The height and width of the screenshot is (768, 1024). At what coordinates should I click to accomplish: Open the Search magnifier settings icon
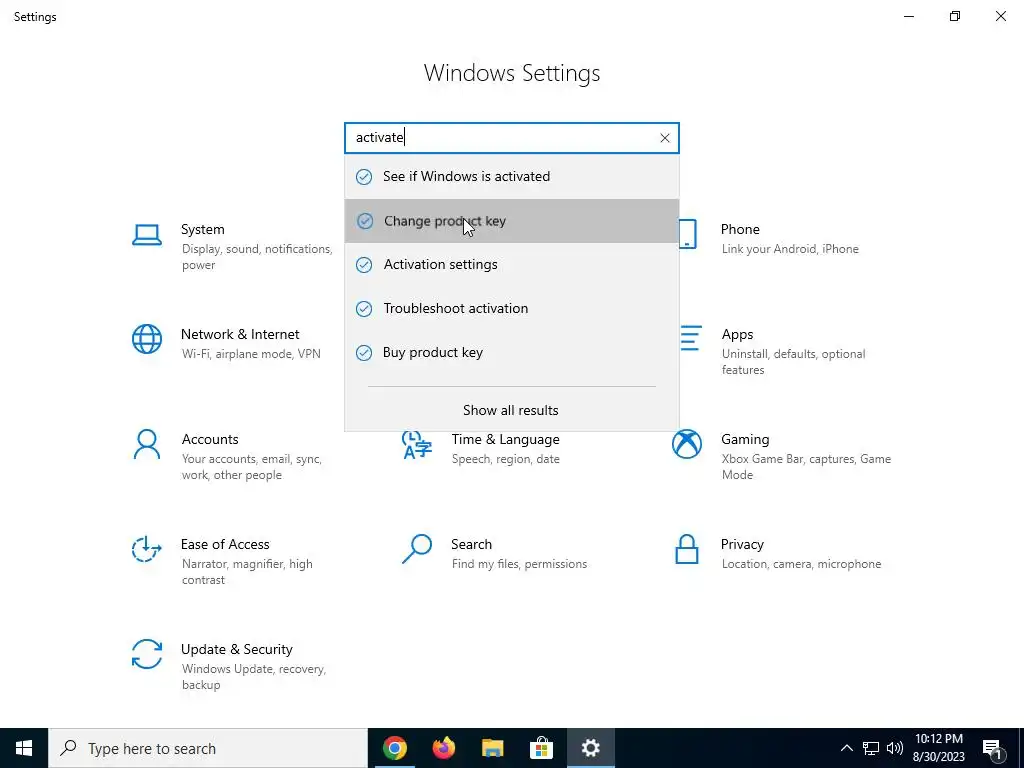pos(417,549)
